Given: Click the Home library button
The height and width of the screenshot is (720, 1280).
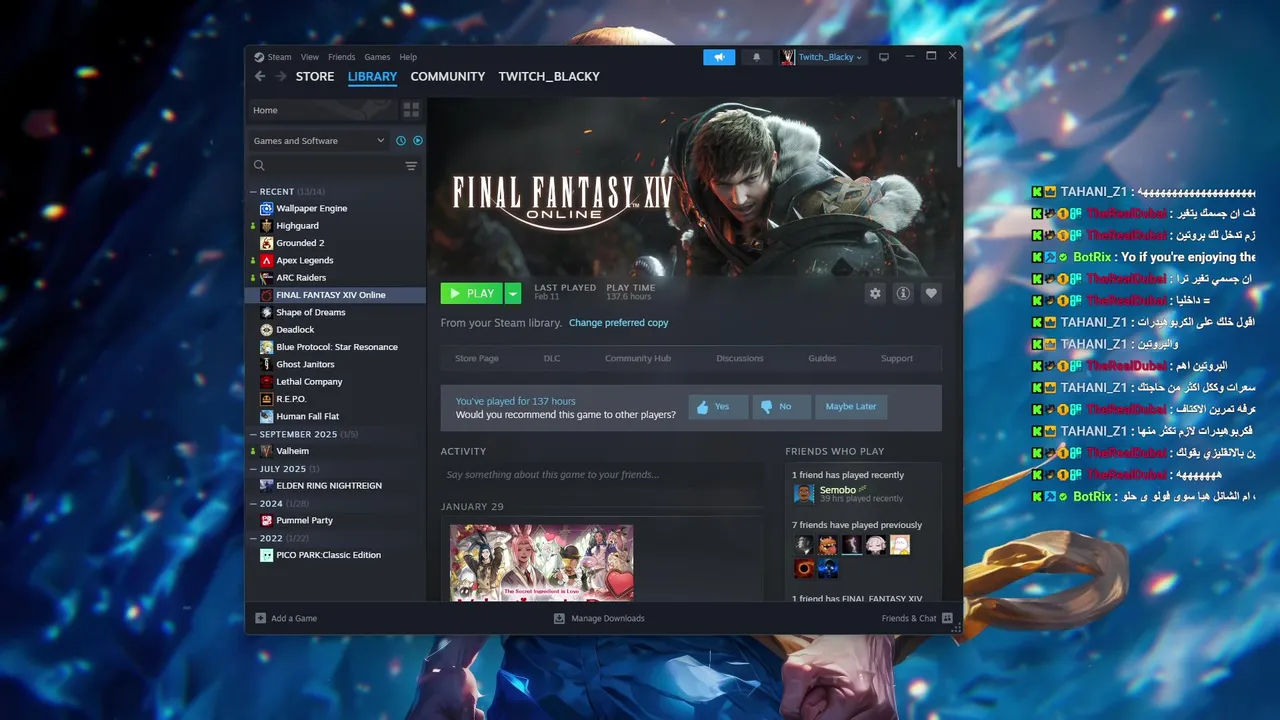Looking at the screenshot, I should pyautogui.click(x=321, y=110).
